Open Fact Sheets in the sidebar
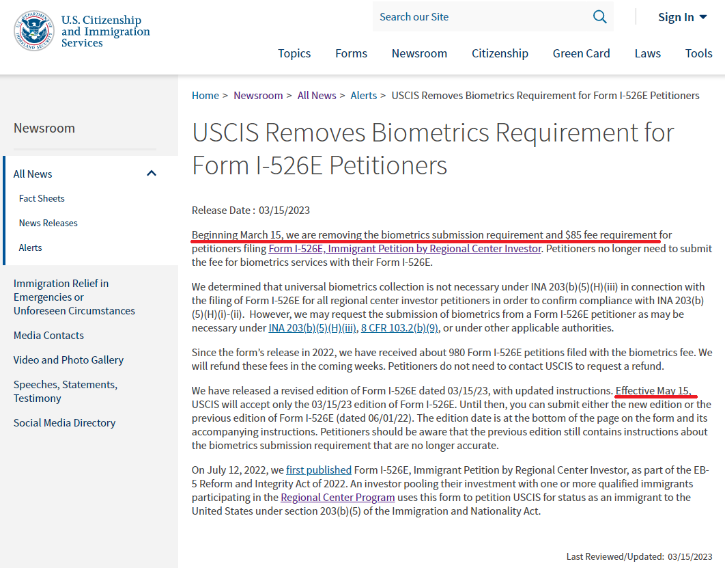This screenshot has width=725, height=568. pyautogui.click(x=42, y=198)
